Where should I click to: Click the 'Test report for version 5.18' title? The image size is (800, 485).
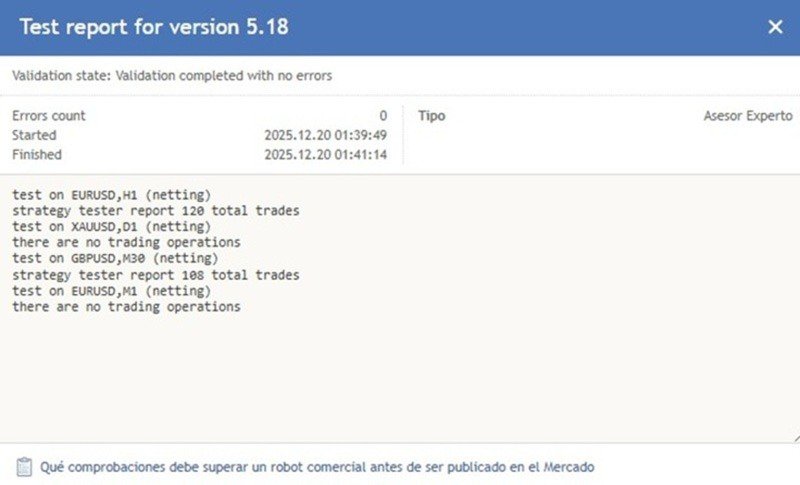click(x=154, y=27)
